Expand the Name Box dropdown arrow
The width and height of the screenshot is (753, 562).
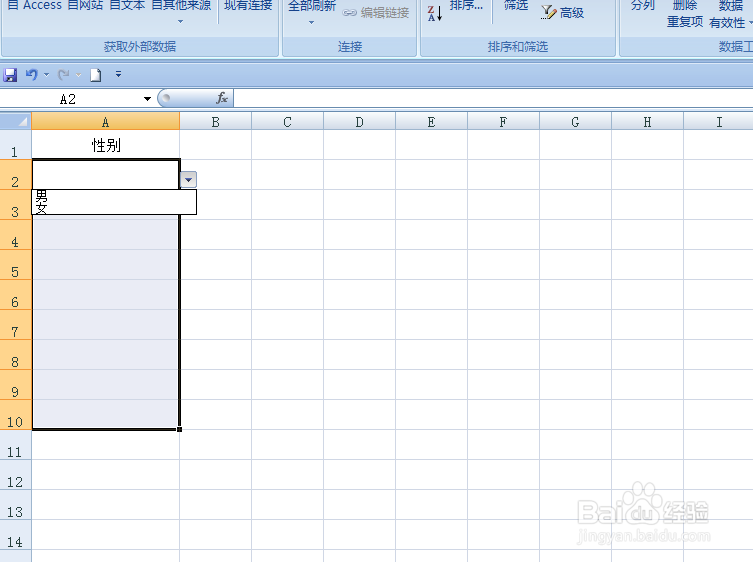(x=147, y=99)
